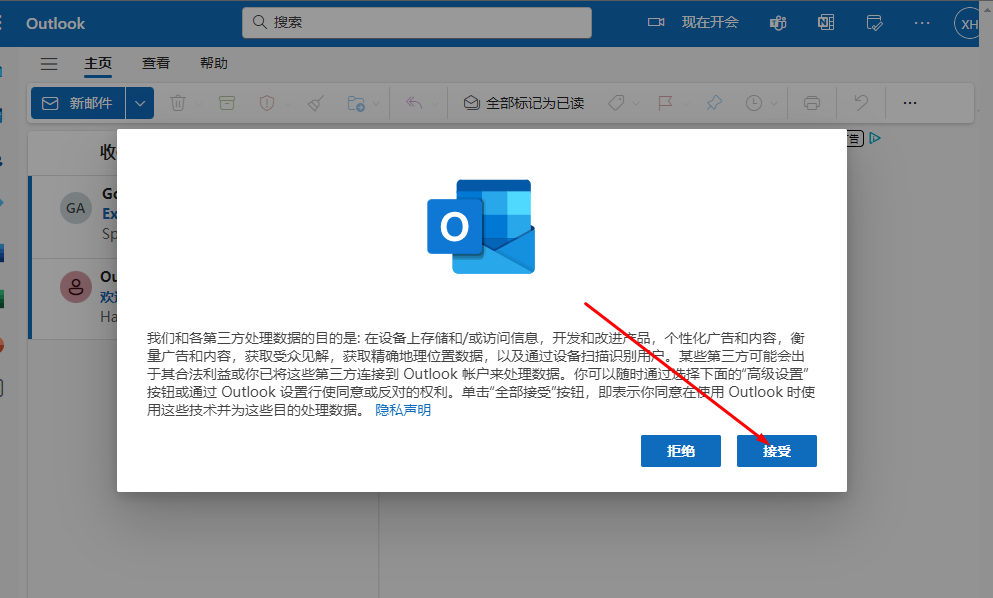Mark all as read with 全部标记为已读
Image resolution: width=993 pixels, height=598 pixels.
click(524, 103)
